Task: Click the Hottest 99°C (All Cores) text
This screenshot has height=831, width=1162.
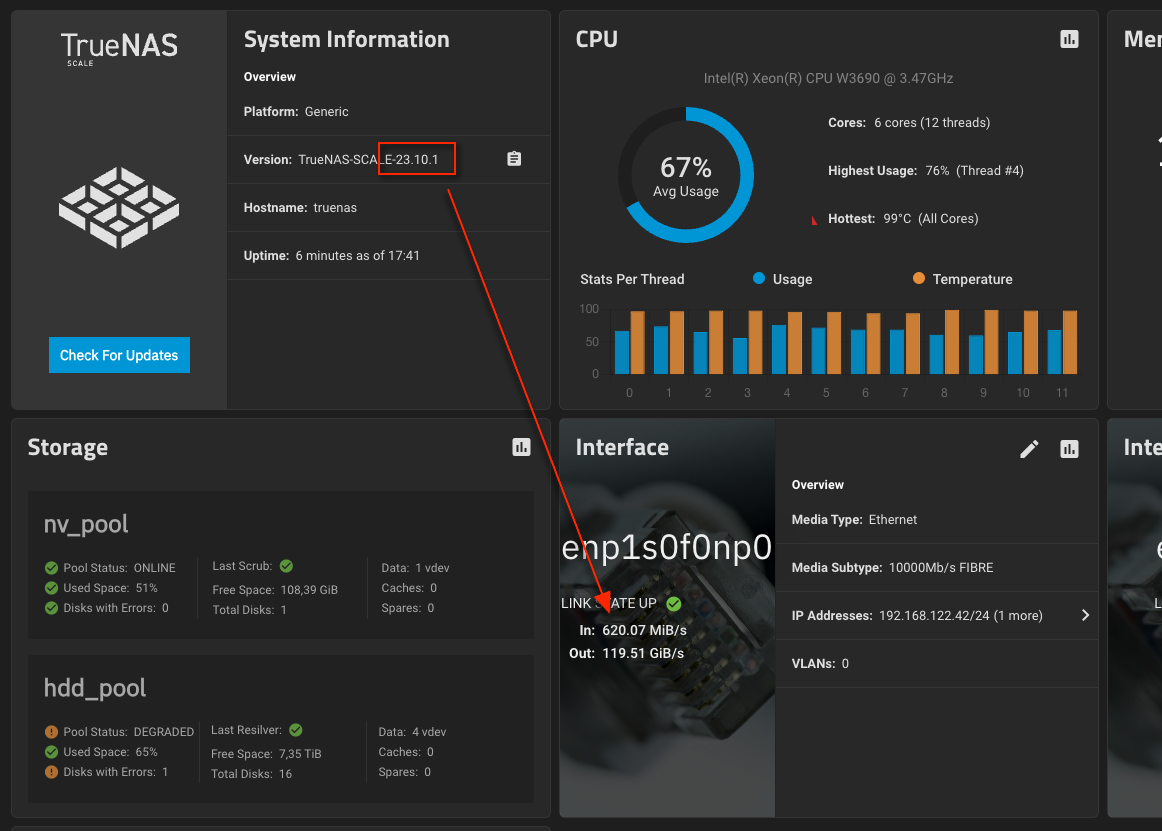Action: [x=903, y=219]
